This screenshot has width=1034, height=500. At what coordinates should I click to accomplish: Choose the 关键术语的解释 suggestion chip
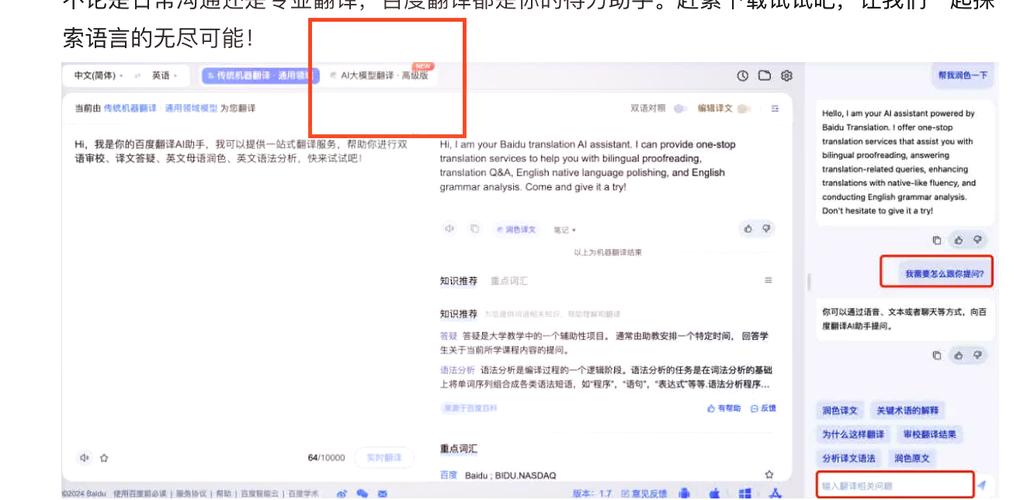(x=907, y=410)
